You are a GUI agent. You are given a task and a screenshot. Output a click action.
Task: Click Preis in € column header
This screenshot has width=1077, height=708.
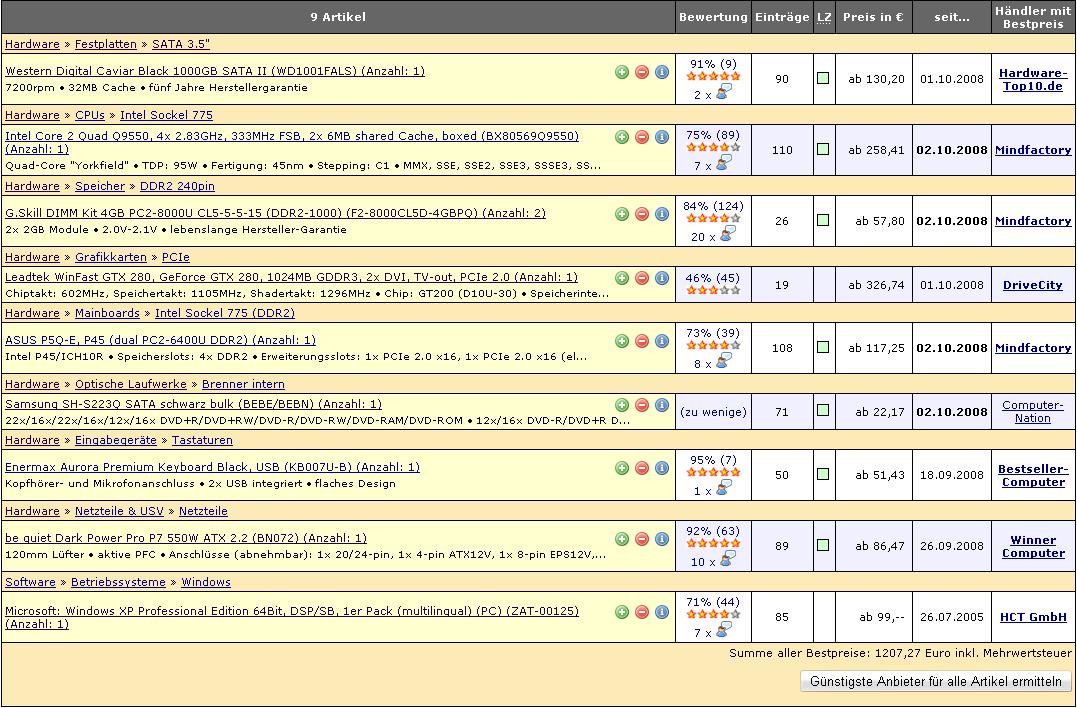873,17
